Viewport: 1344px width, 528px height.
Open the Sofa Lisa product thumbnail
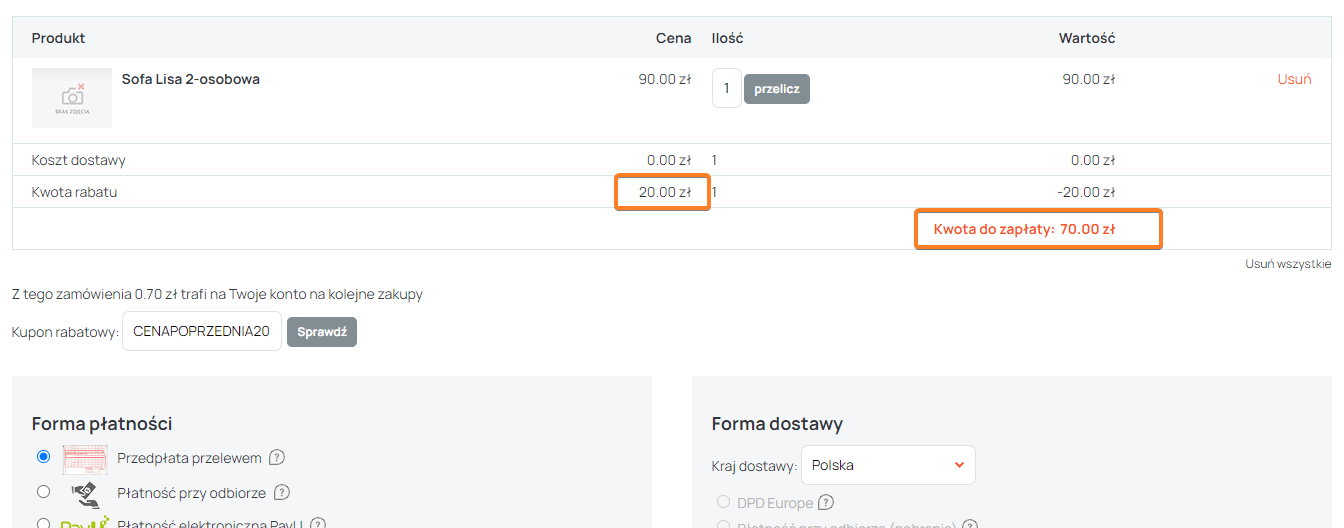pos(72,98)
